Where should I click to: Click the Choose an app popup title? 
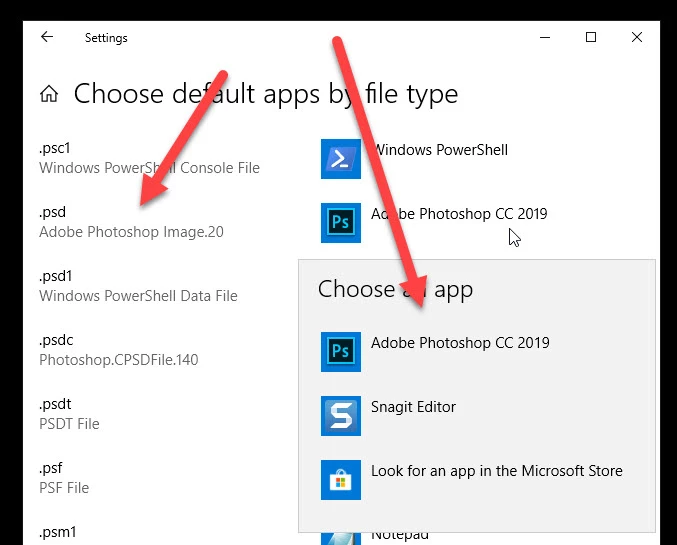point(395,289)
